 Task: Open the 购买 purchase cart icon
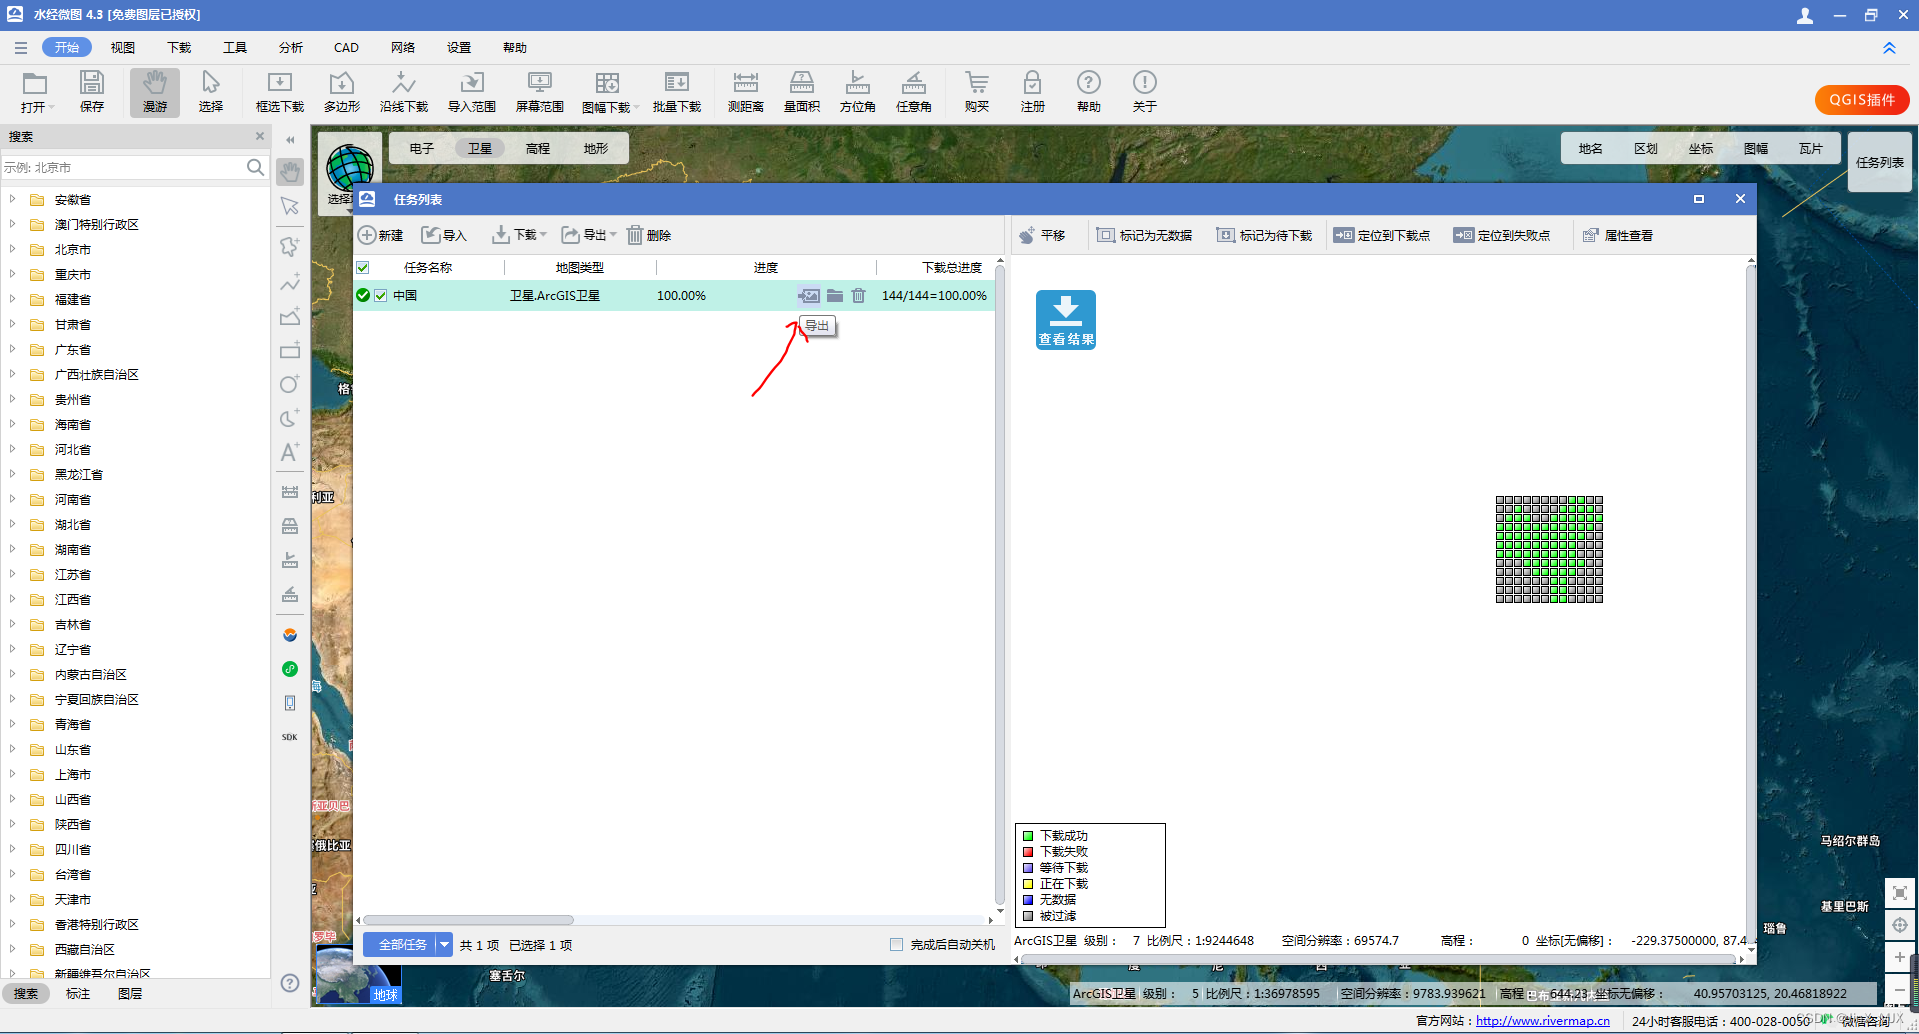[x=977, y=92]
